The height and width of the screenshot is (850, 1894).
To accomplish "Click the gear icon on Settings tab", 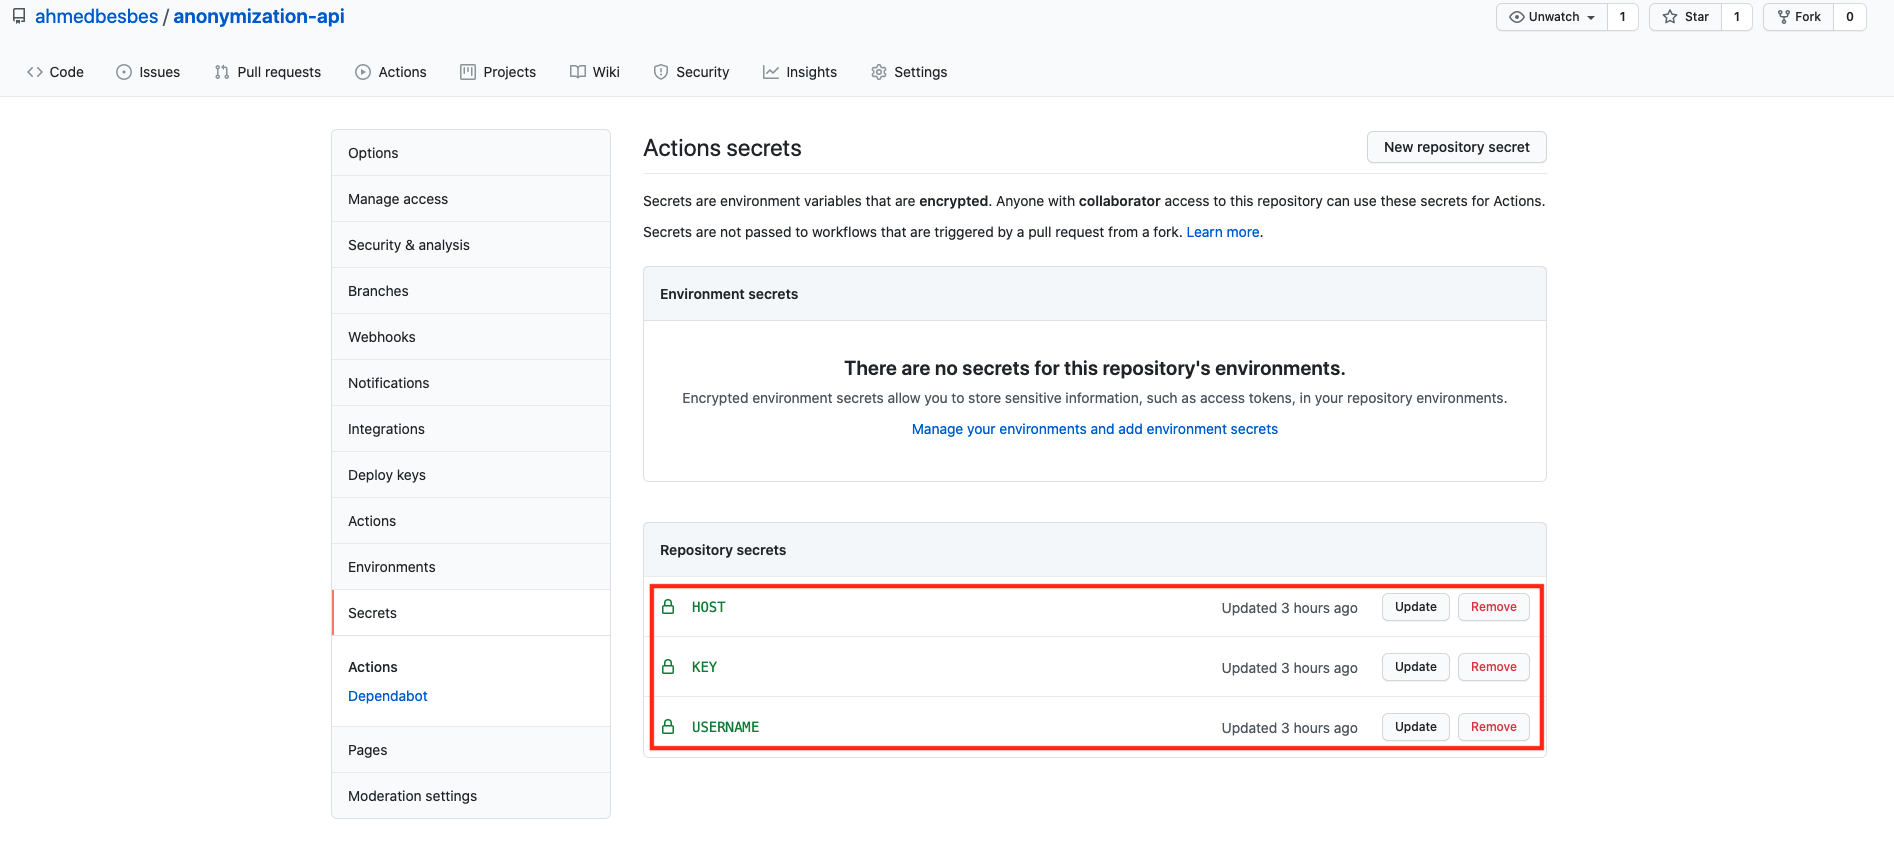I will pos(879,72).
